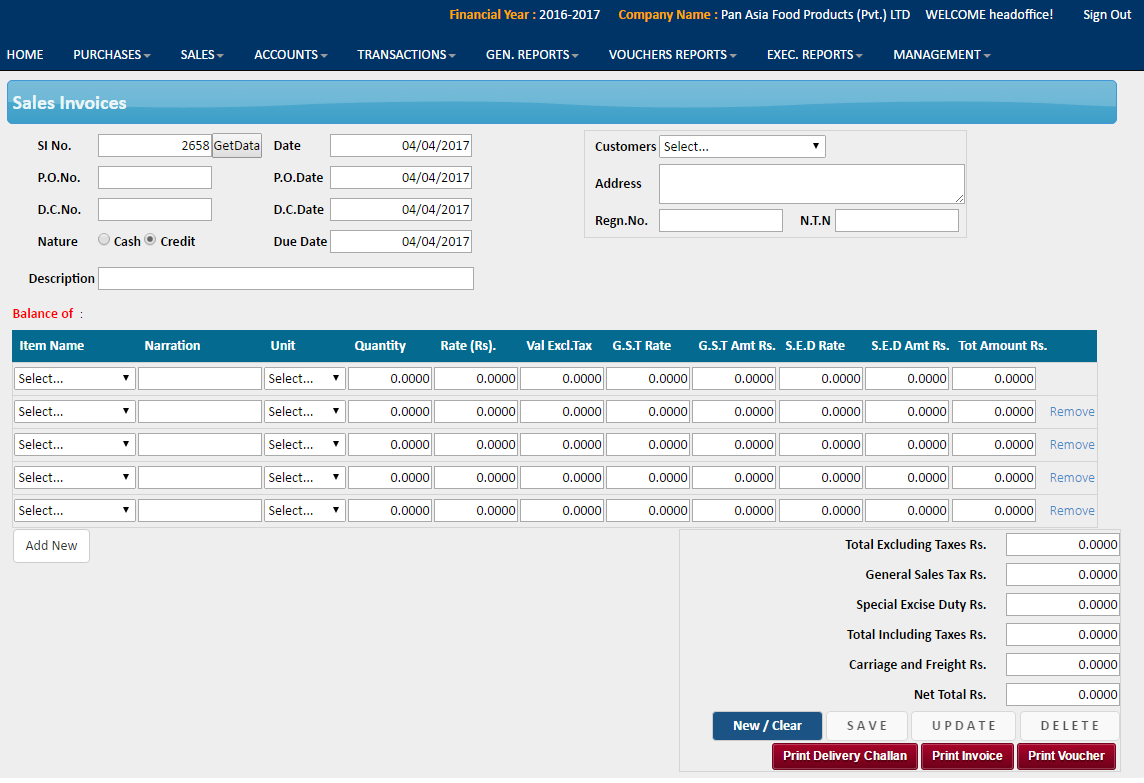Expand the first row Item Name dropdown
The image size is (1144, 783).
click(x=75, y=379)
